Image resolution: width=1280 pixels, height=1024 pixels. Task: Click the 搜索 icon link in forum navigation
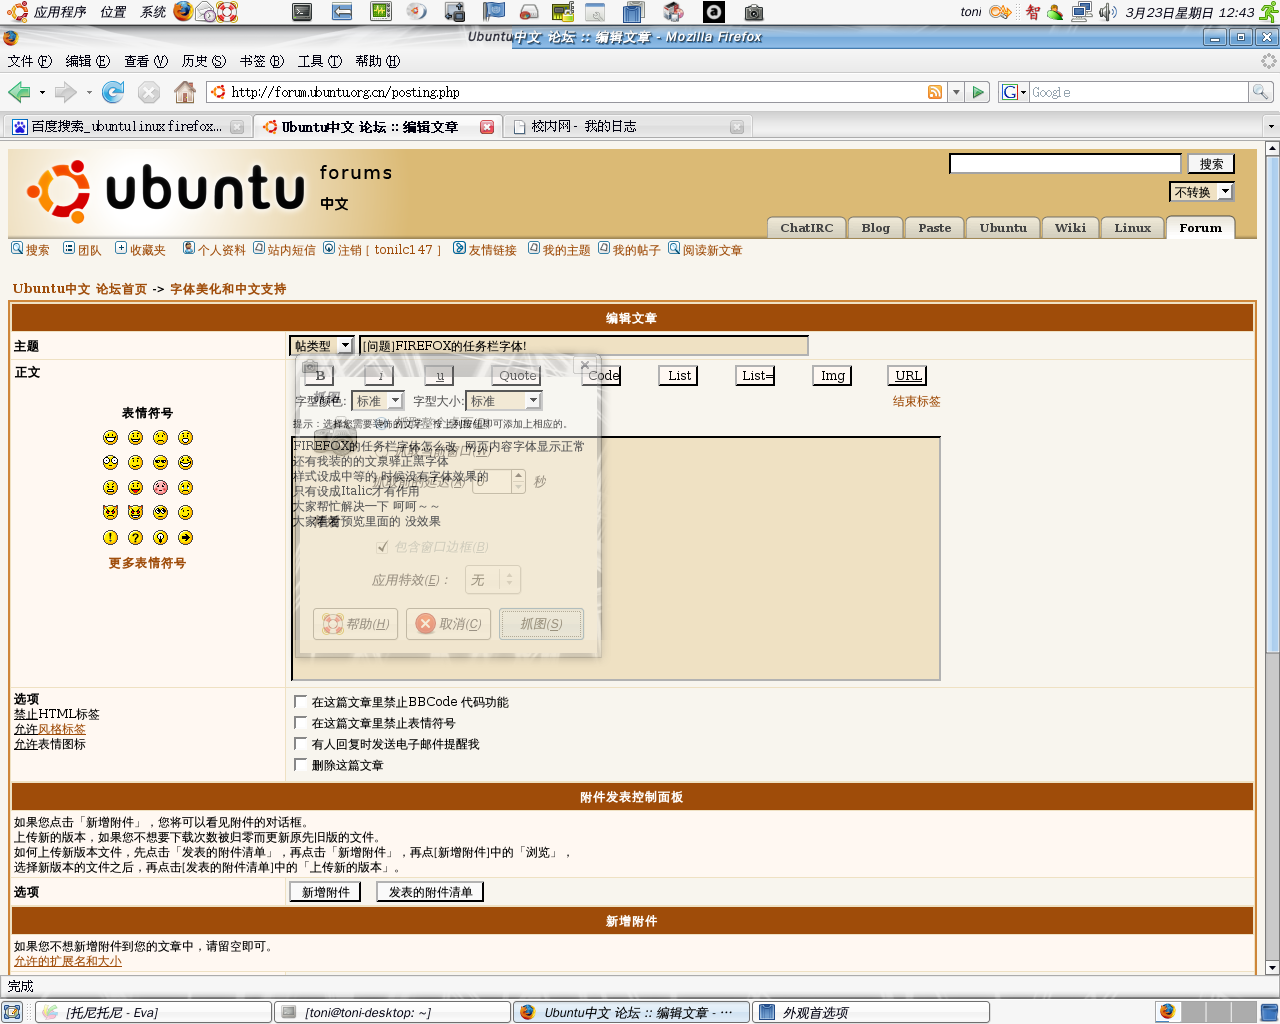(30, 249)
